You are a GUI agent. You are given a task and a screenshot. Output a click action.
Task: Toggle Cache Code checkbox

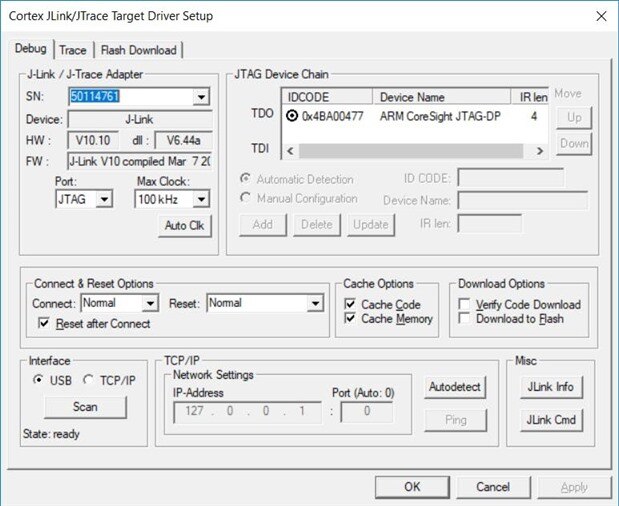click(x=350, y=304)
